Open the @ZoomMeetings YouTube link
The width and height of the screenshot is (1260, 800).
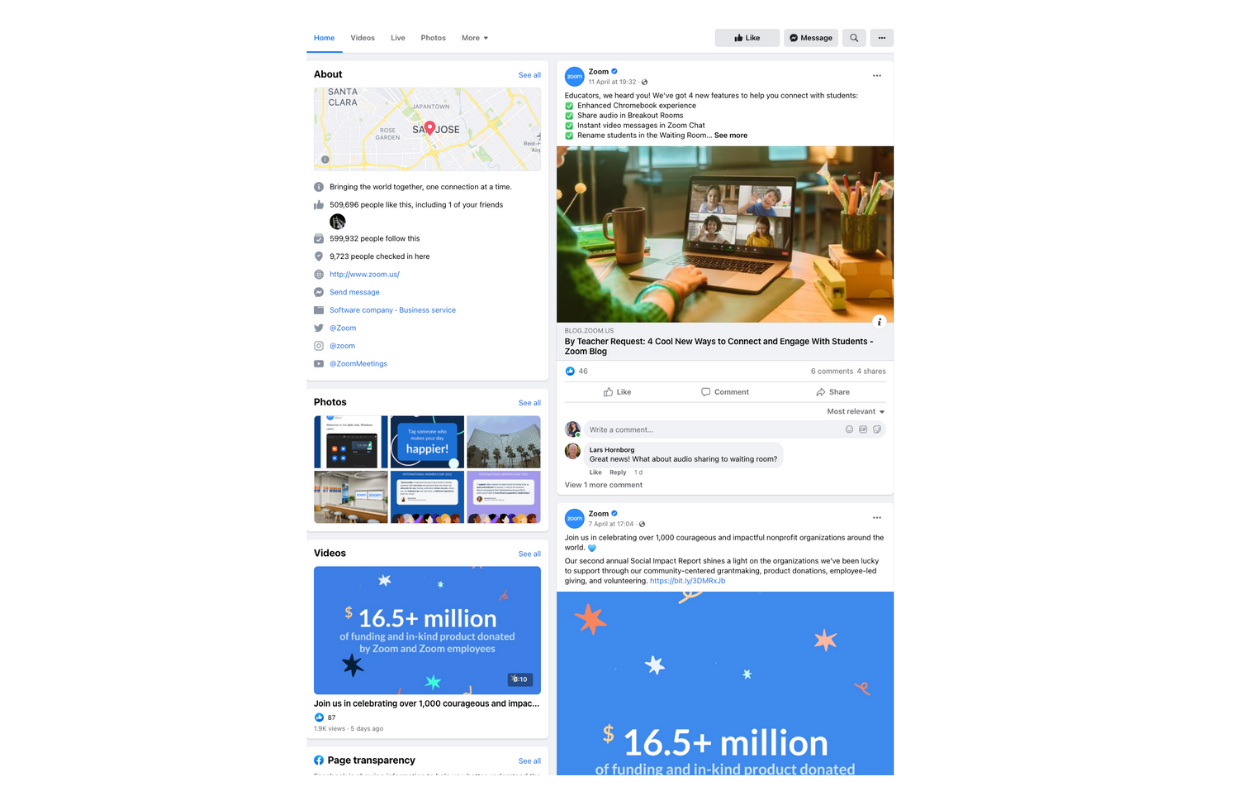(x=358, y=364)
